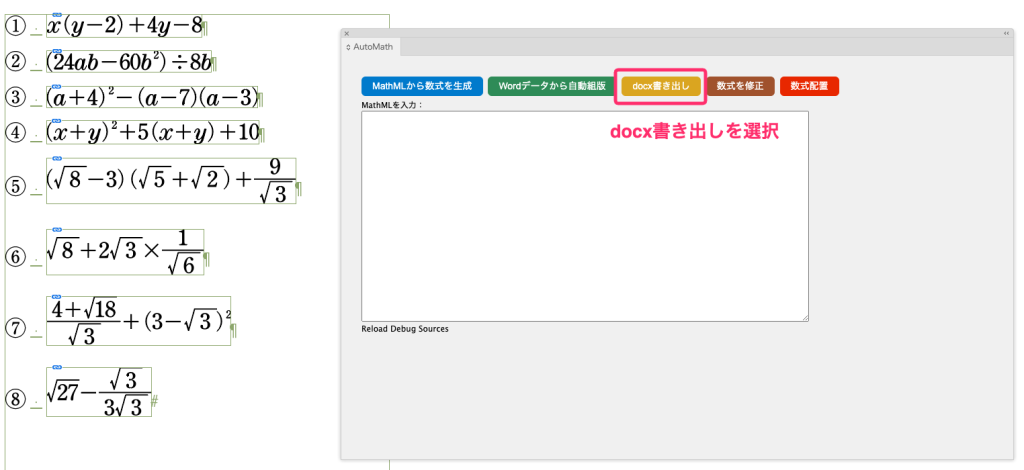
Task: Click the anchor link icon on equation ②
Action: (57, 50)
